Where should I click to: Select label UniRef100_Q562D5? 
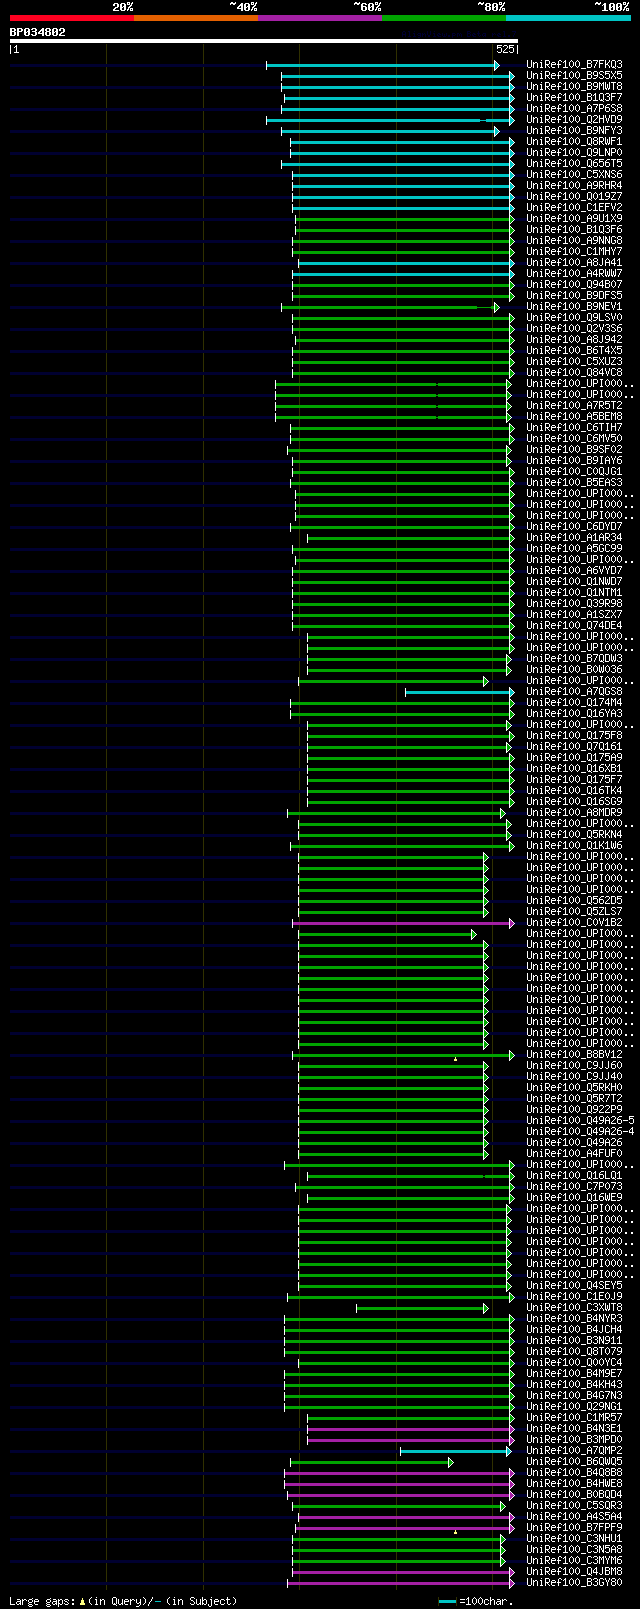point(574,901)
